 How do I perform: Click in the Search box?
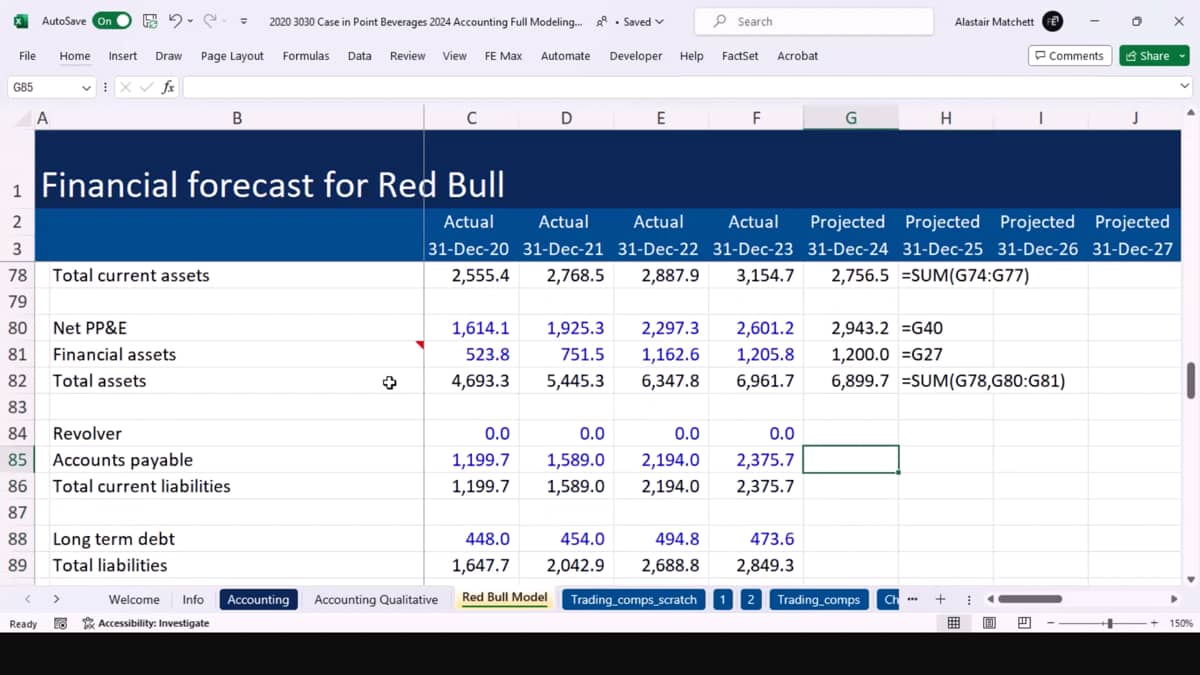point(815,21)
